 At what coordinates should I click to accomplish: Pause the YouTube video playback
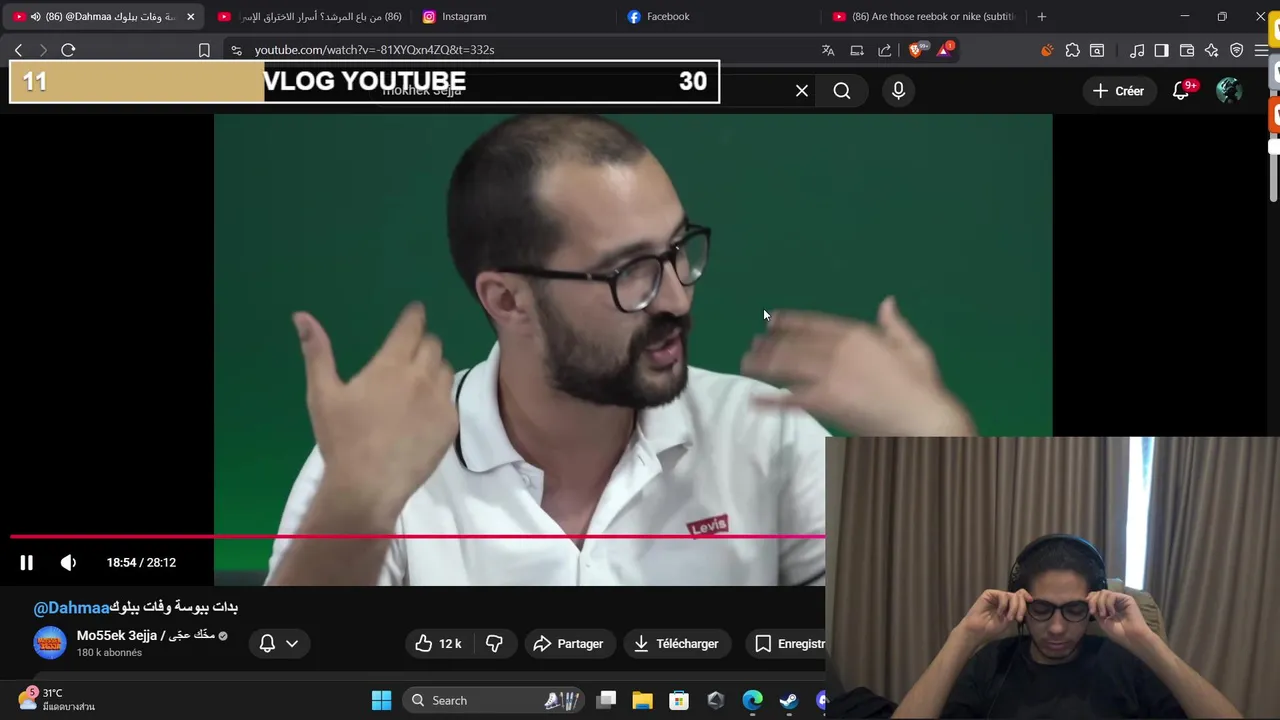pos(27,563)
